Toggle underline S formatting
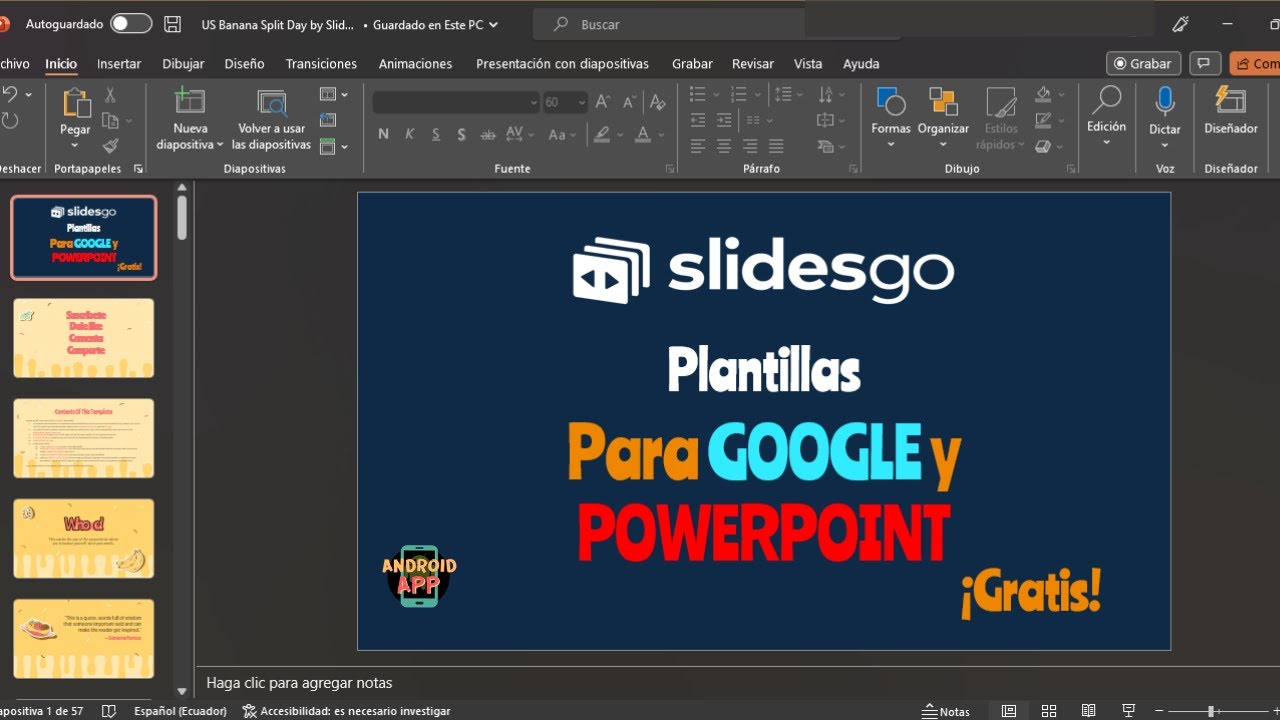 click(435, 134)
